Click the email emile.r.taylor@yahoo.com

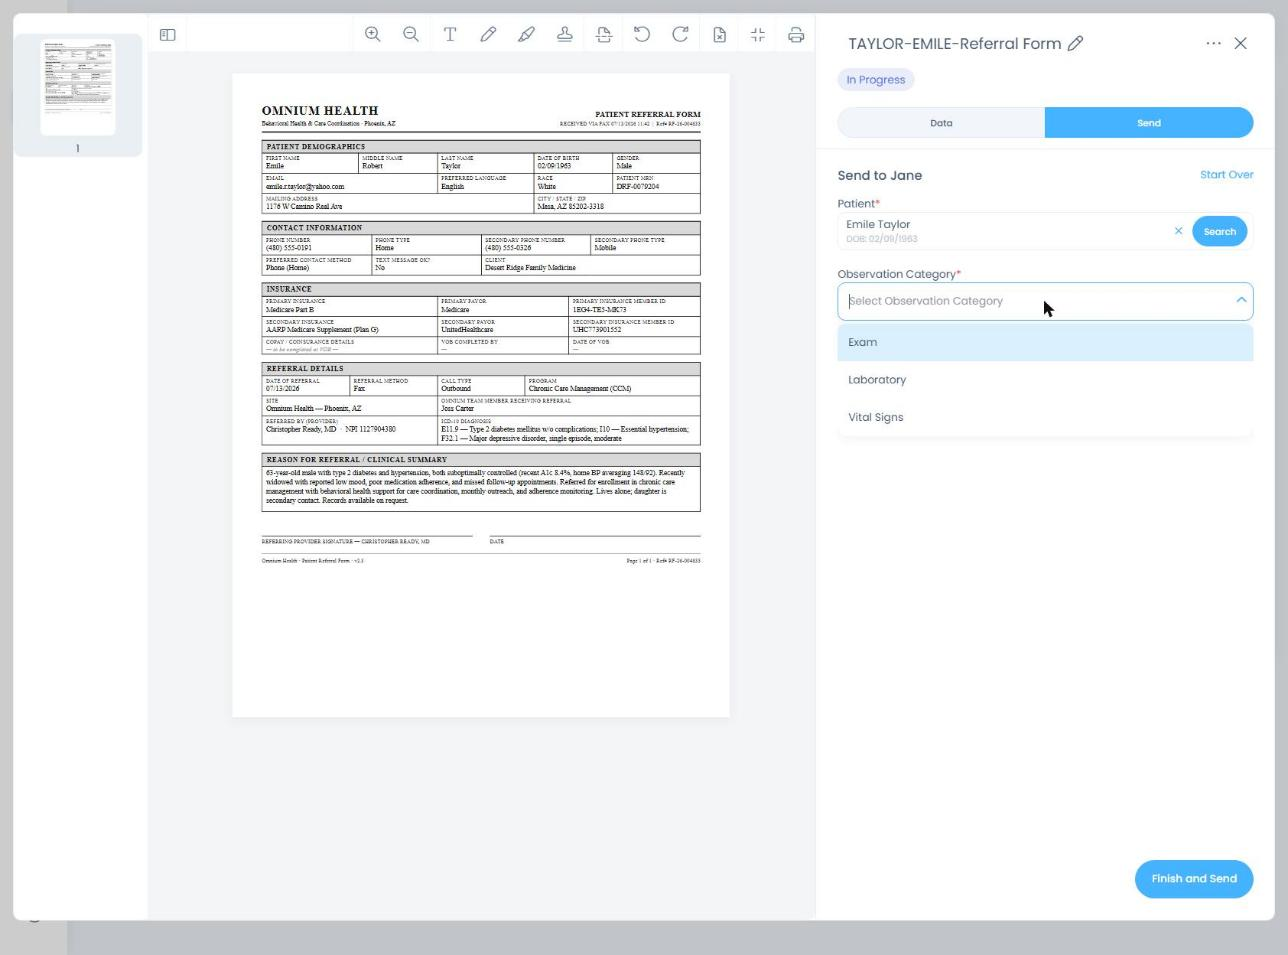(x=305, y=187)
